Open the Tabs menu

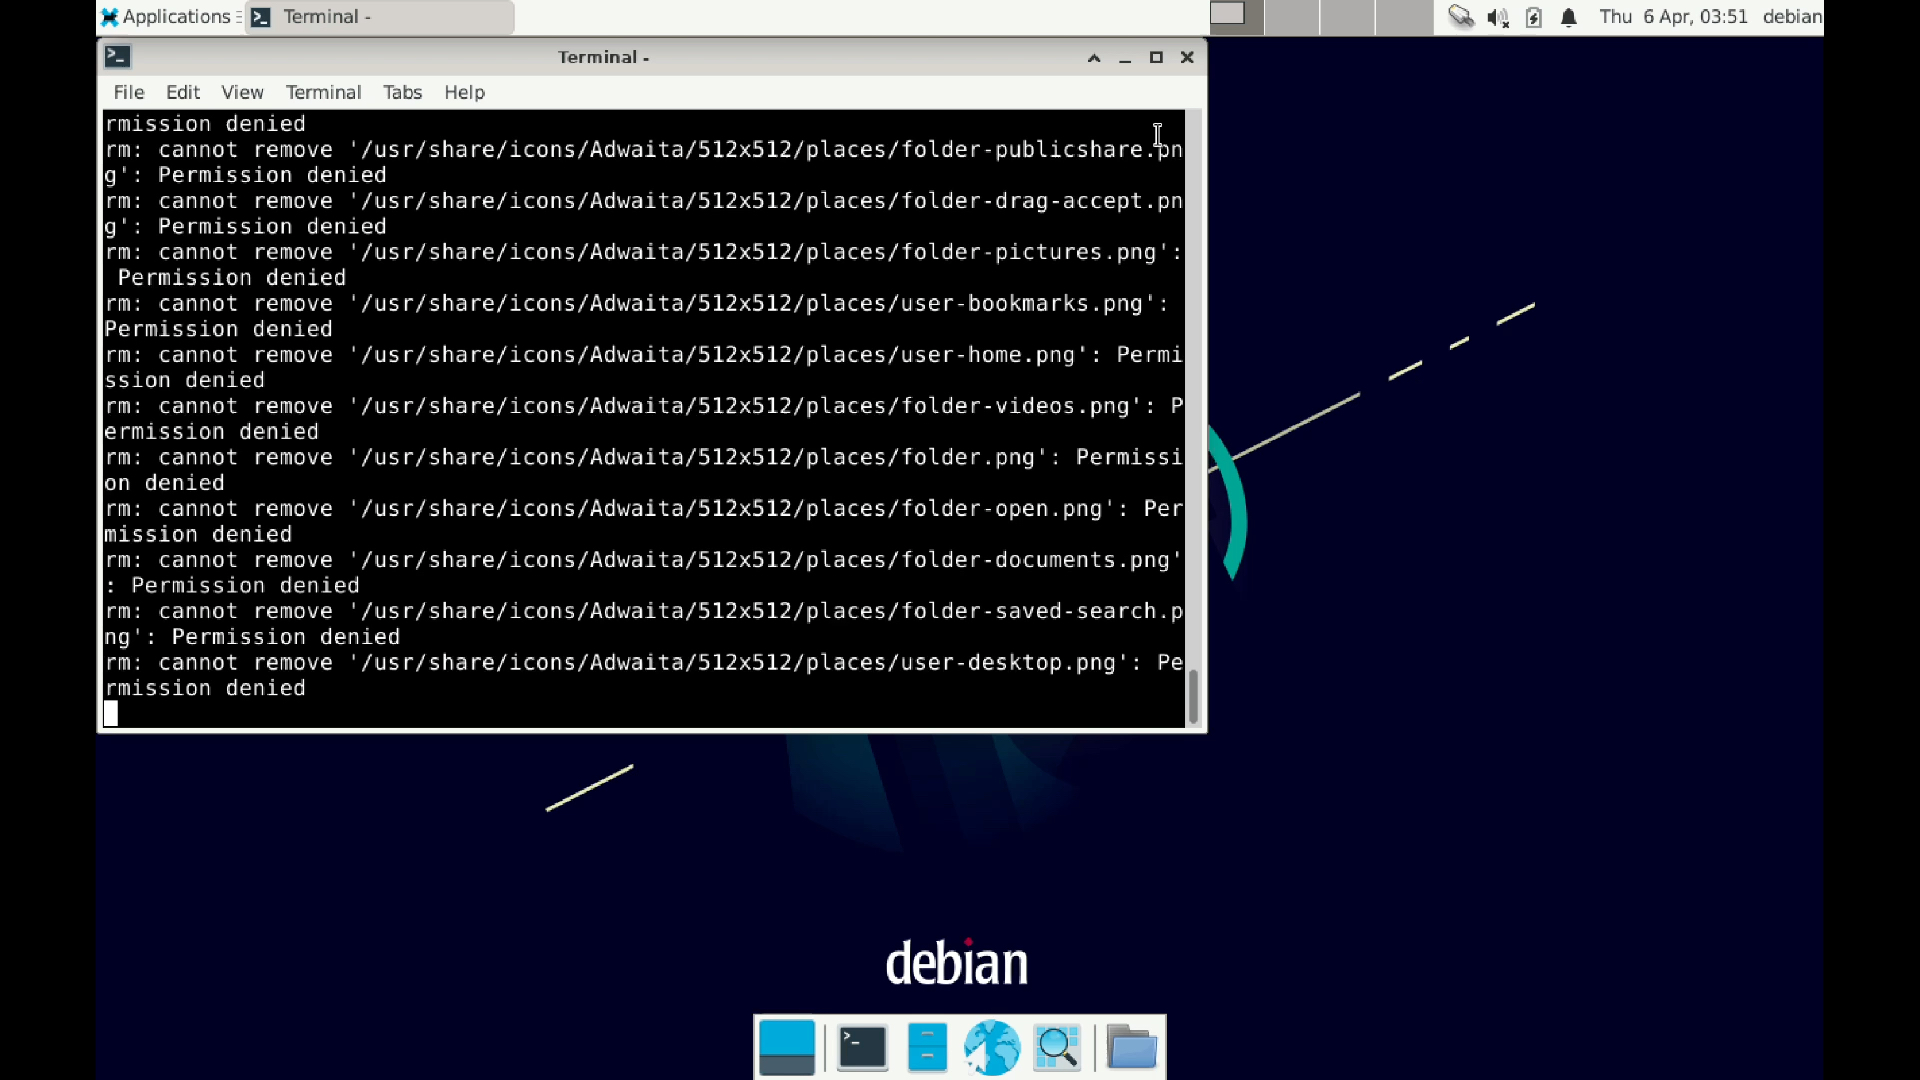[x=402, y=92]
